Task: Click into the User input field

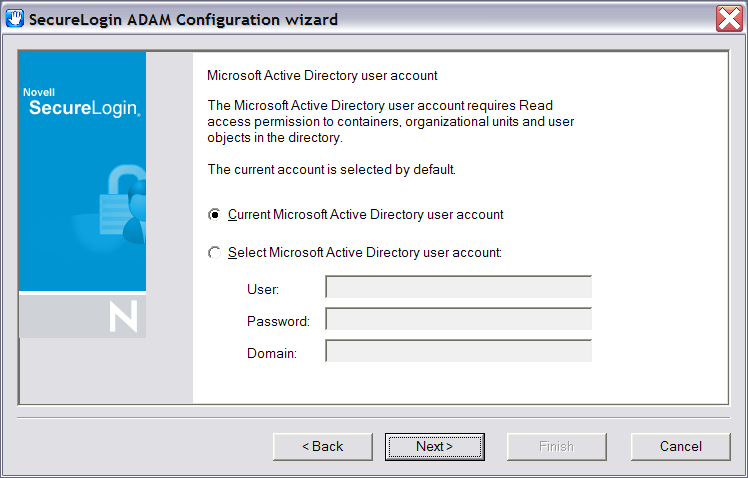Action: [x=458, y=288]
